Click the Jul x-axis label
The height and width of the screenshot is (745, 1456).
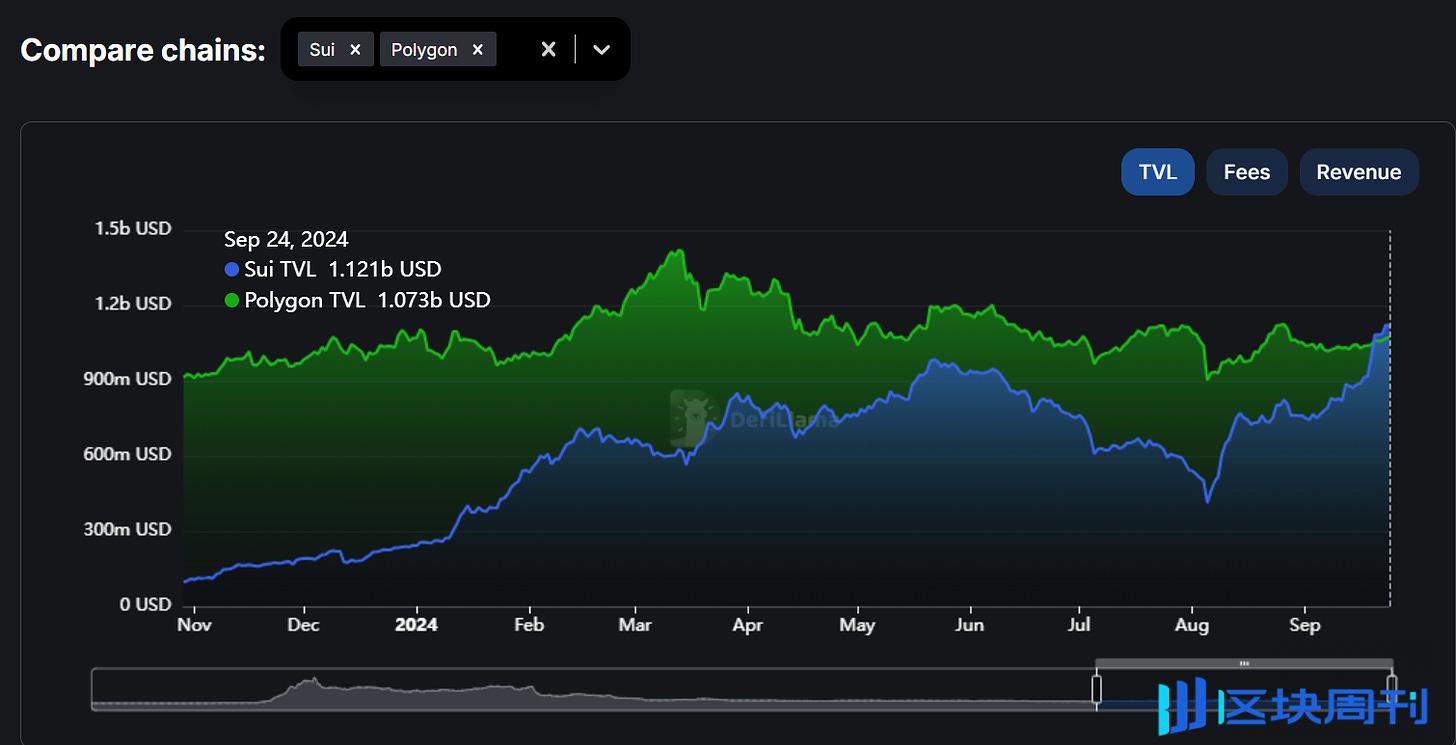click(x=1079, y=625)
